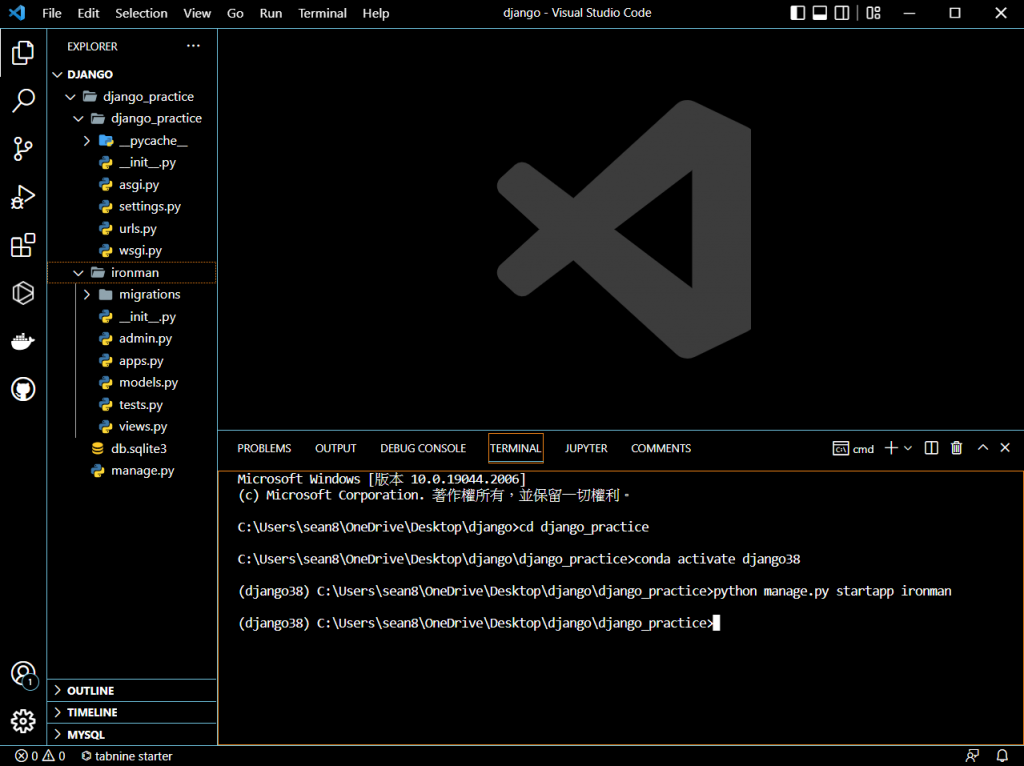Expand the __pycache__ folder
The image size is (1024, 766).
pyautogui.click(x=86, y=140)
